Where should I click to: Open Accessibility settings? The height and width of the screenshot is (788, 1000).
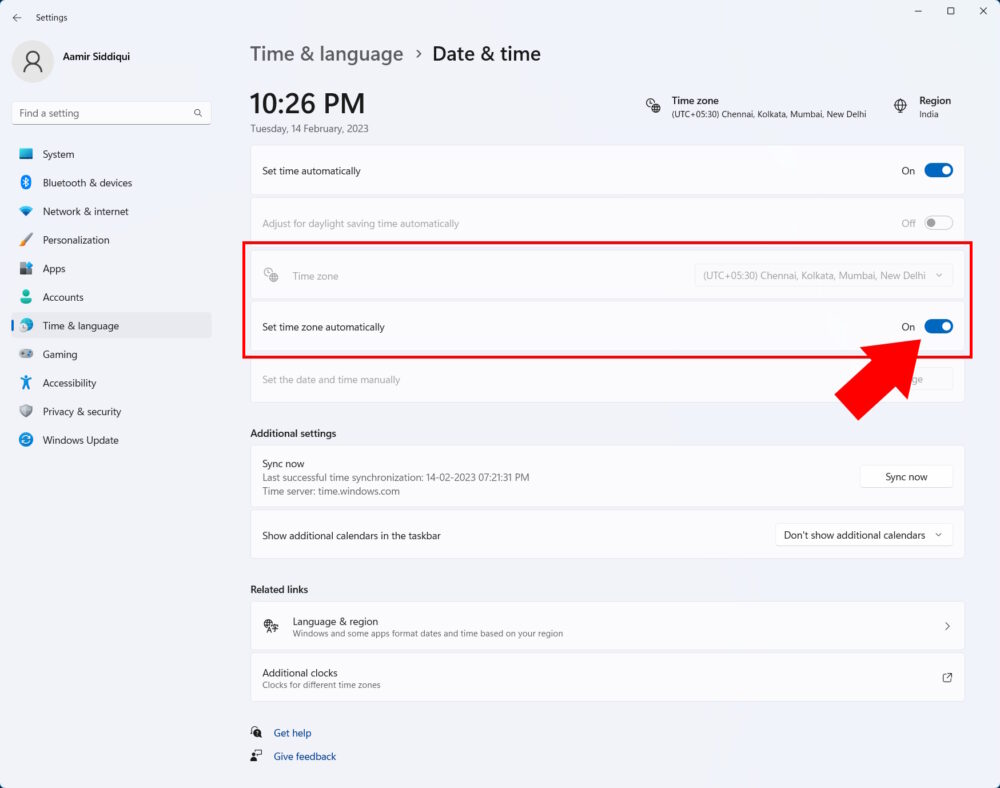[x=112, y=383]
